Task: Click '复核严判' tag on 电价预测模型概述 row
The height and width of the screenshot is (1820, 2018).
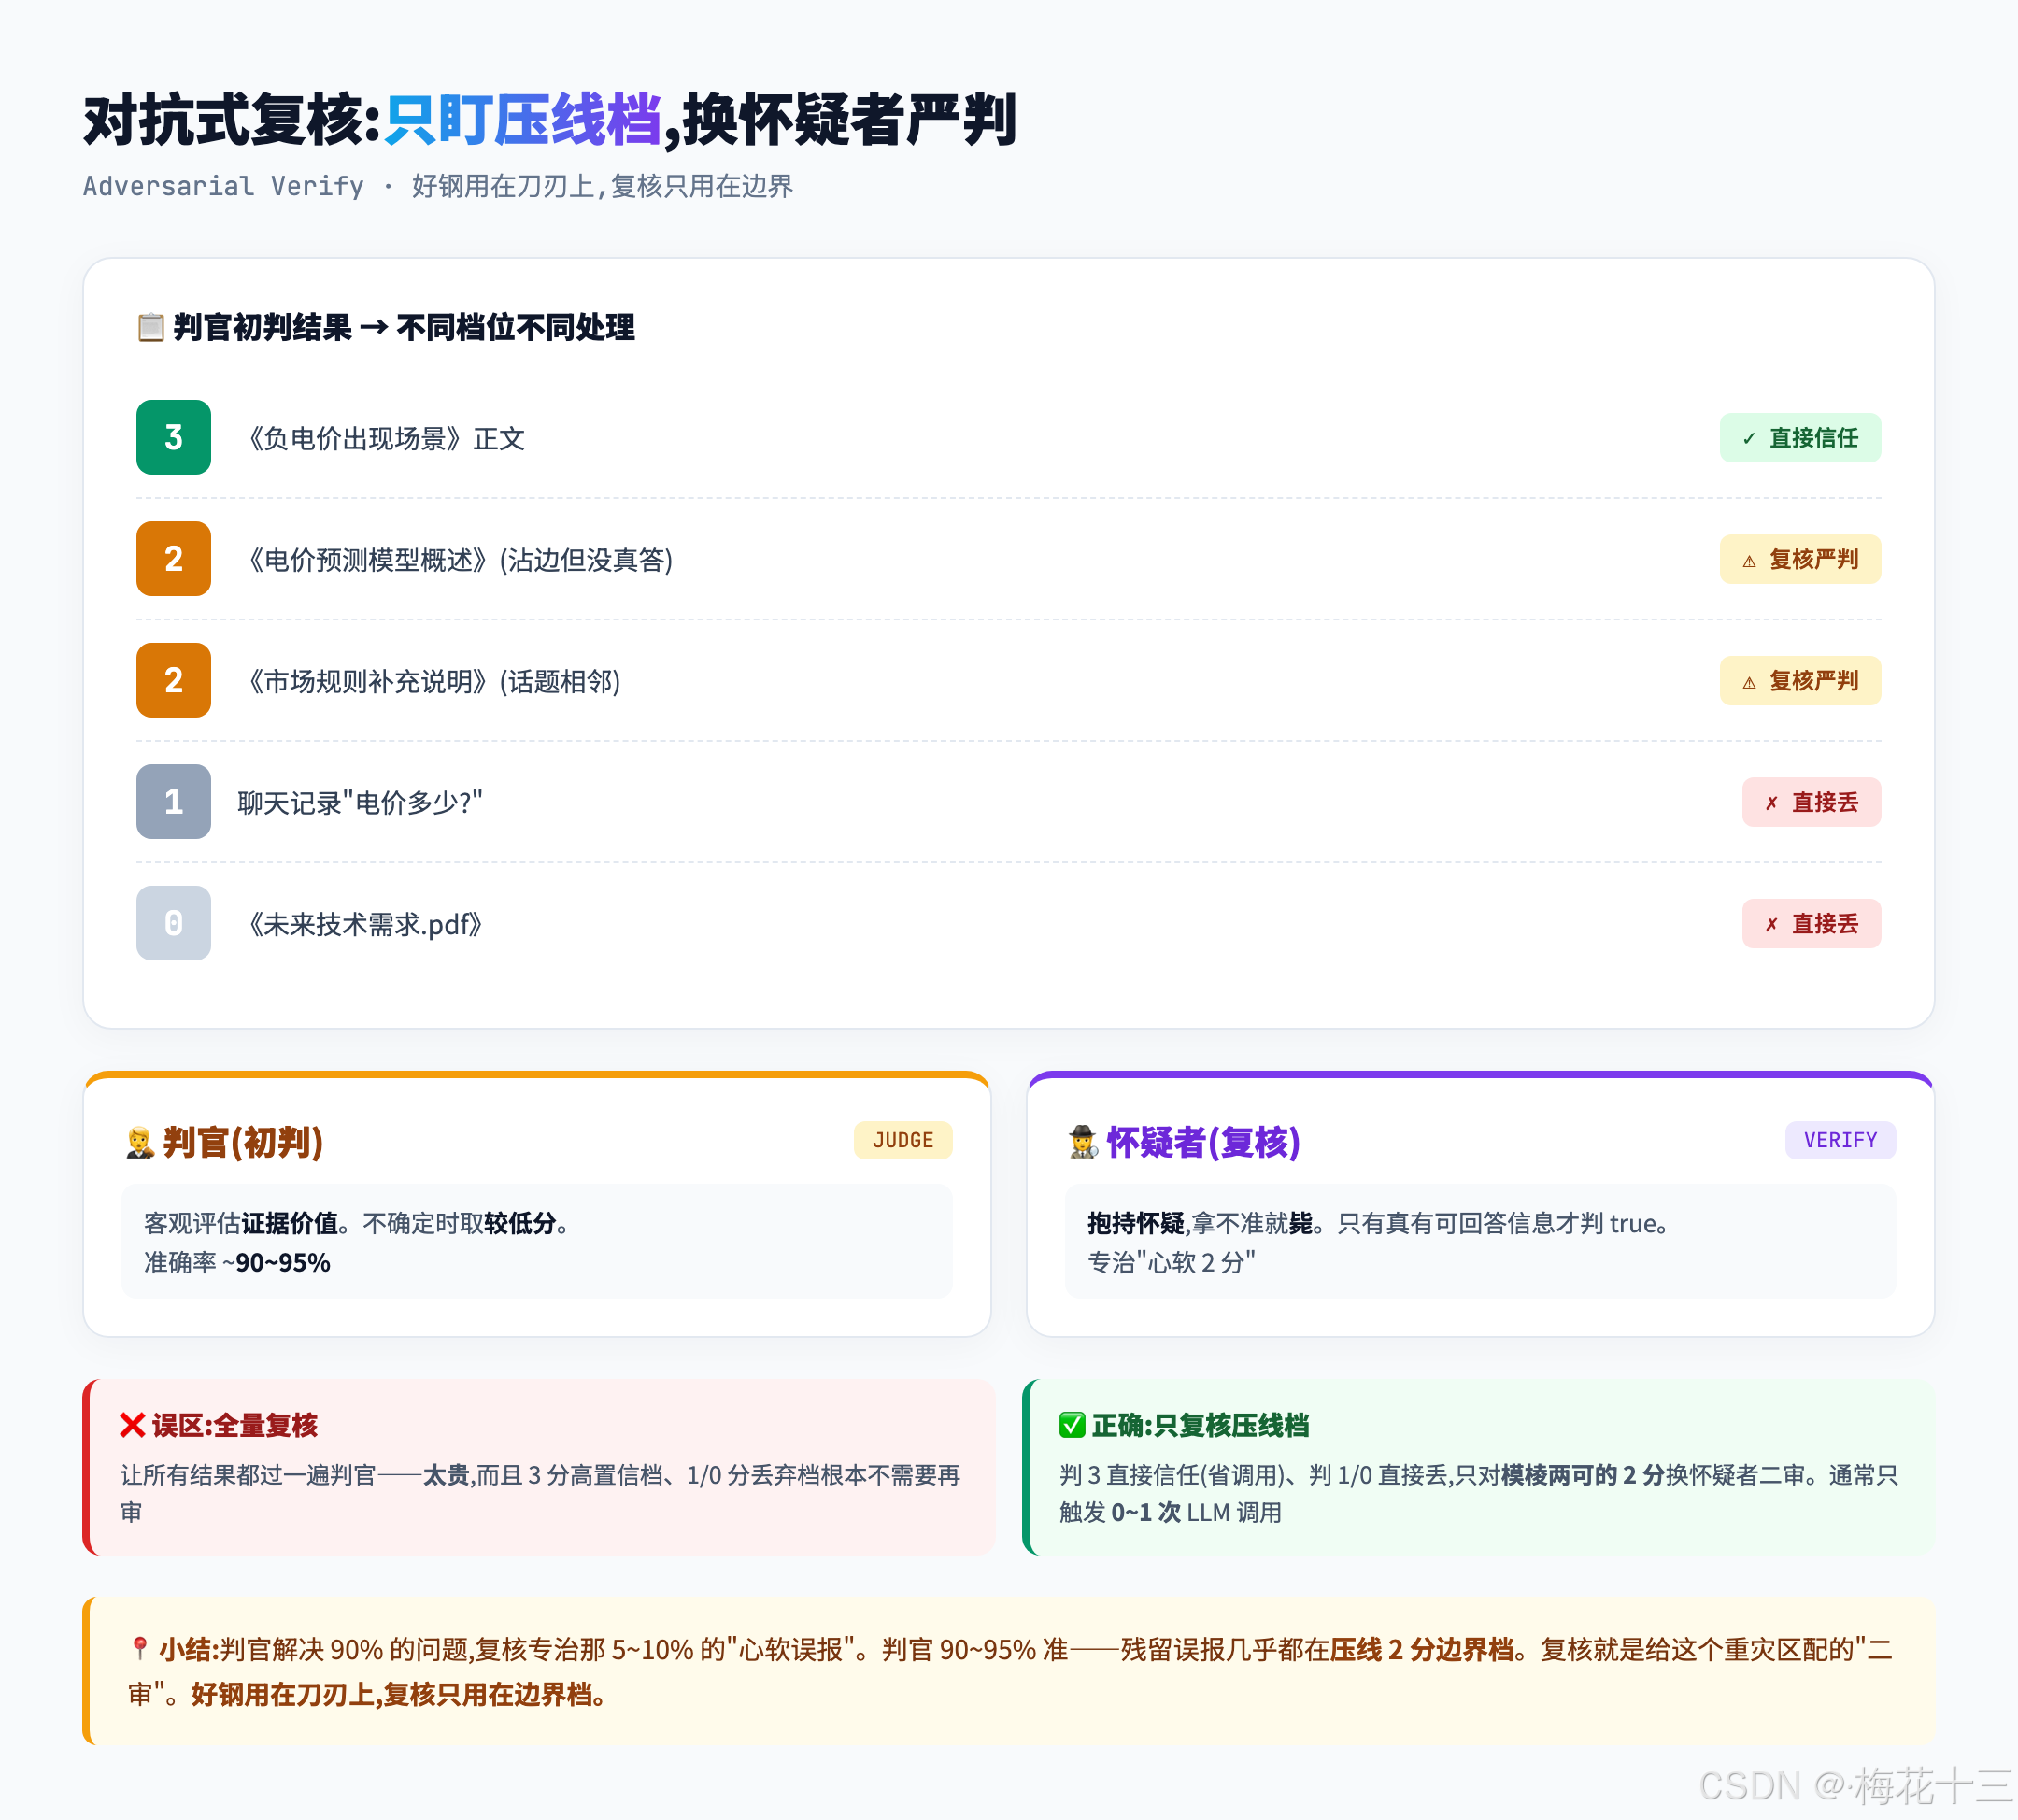Action: click(1800, 559)
